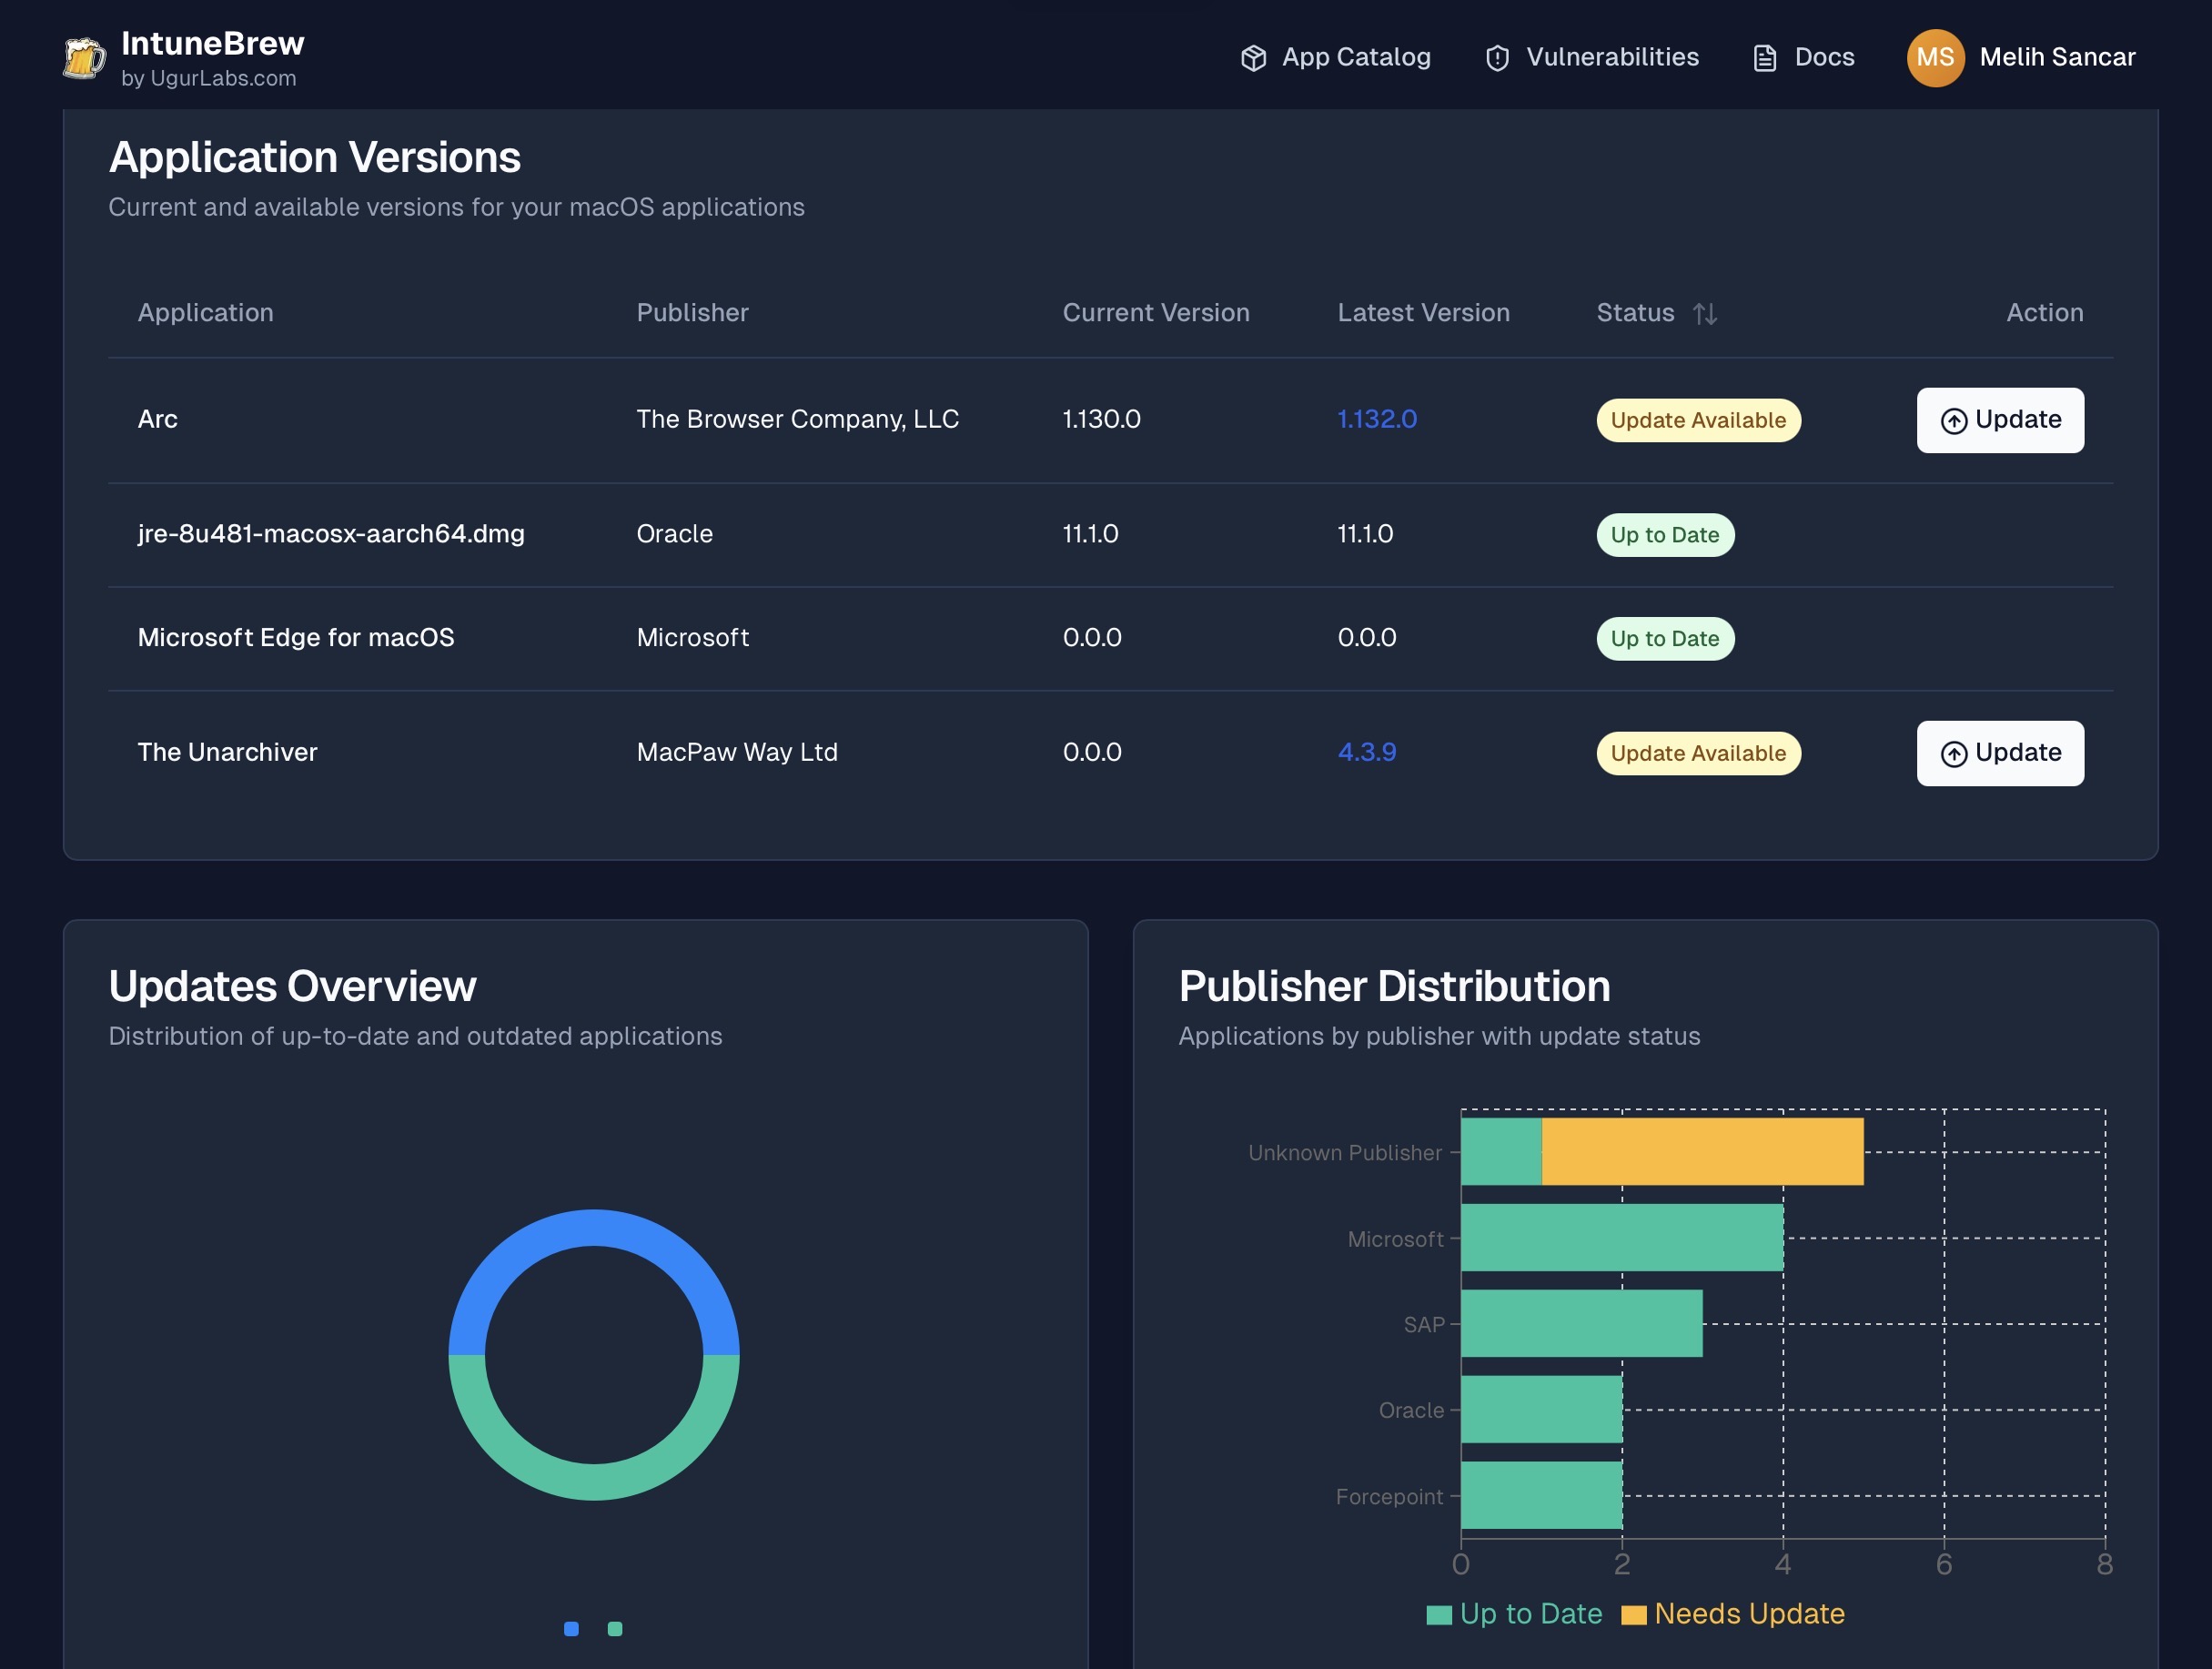Select the Microsoft Edge for macOS name

(x=296, y=637)
